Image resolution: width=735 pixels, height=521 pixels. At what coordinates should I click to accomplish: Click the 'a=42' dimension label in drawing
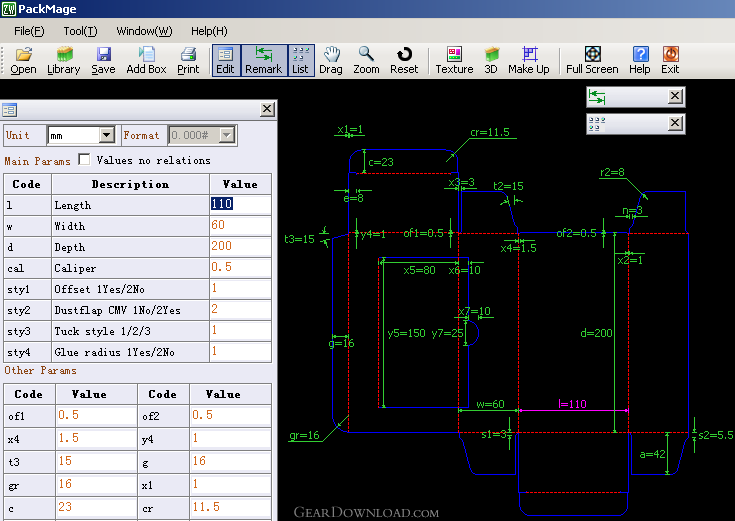click(652, 454)
